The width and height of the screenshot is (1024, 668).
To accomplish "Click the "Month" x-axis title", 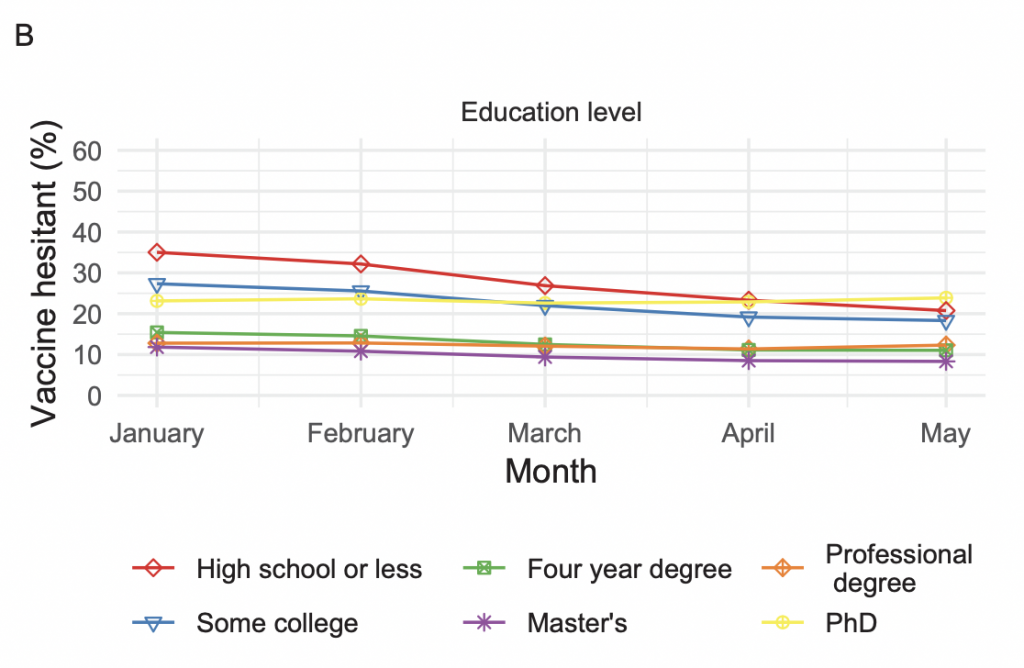I will coord(550,471).
